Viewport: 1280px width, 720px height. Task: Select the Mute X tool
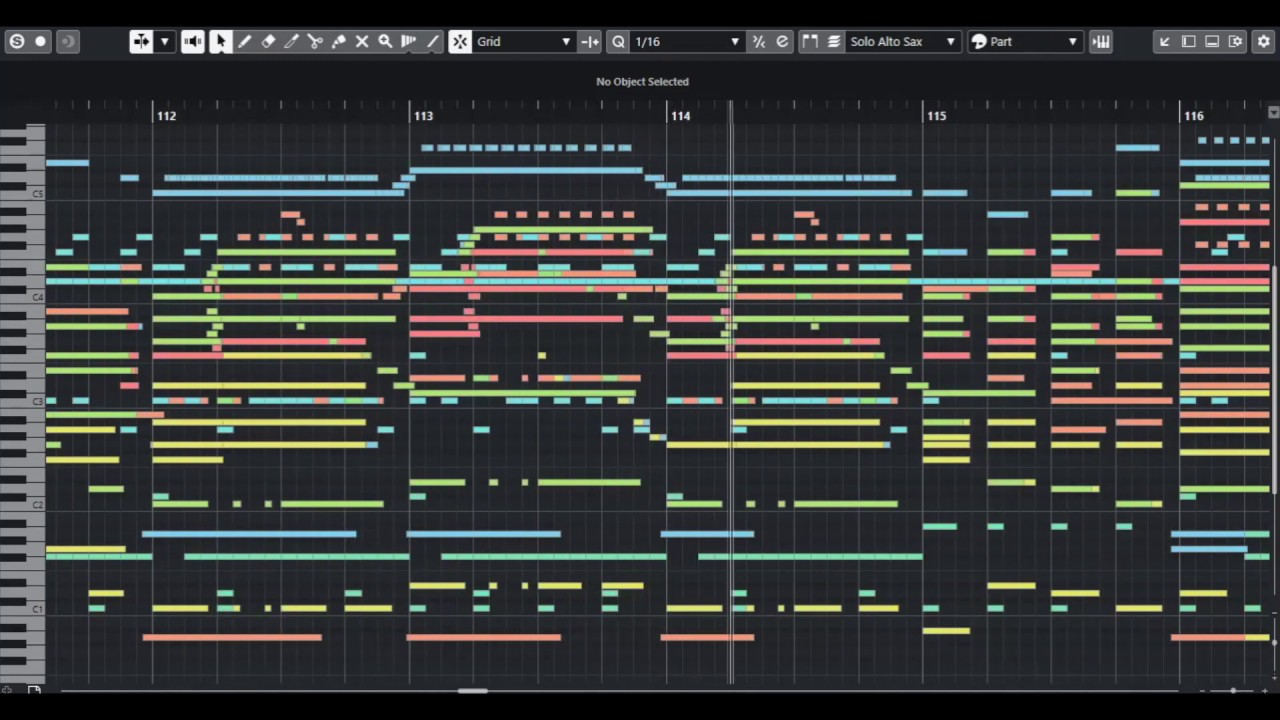[362, 41]
